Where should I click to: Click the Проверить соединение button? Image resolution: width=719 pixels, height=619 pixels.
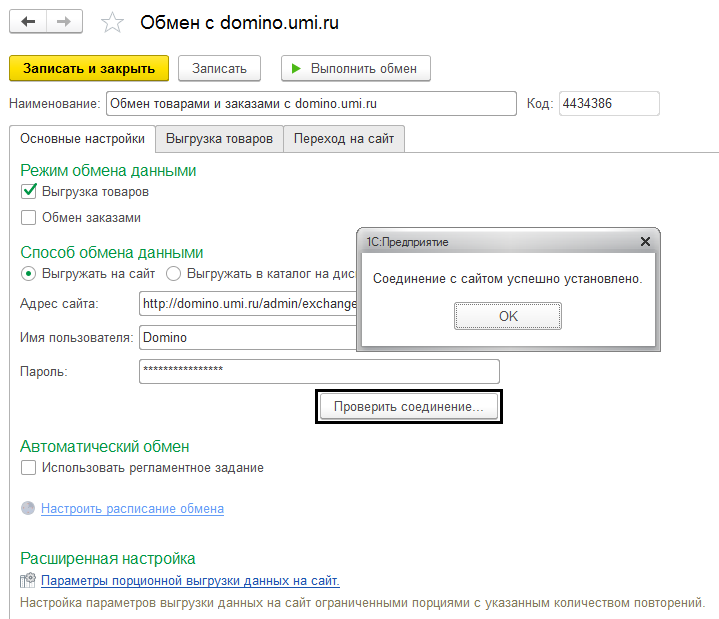pos(408,407)
